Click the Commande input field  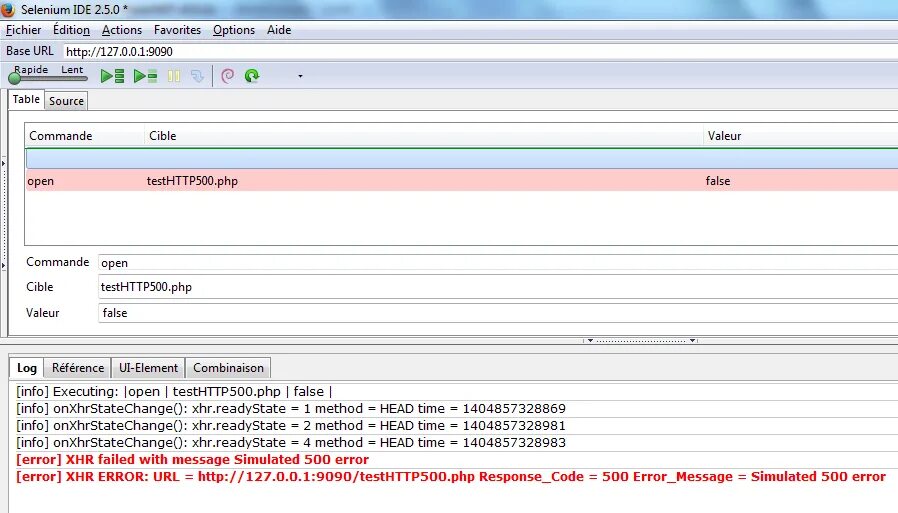click(498, 263)
